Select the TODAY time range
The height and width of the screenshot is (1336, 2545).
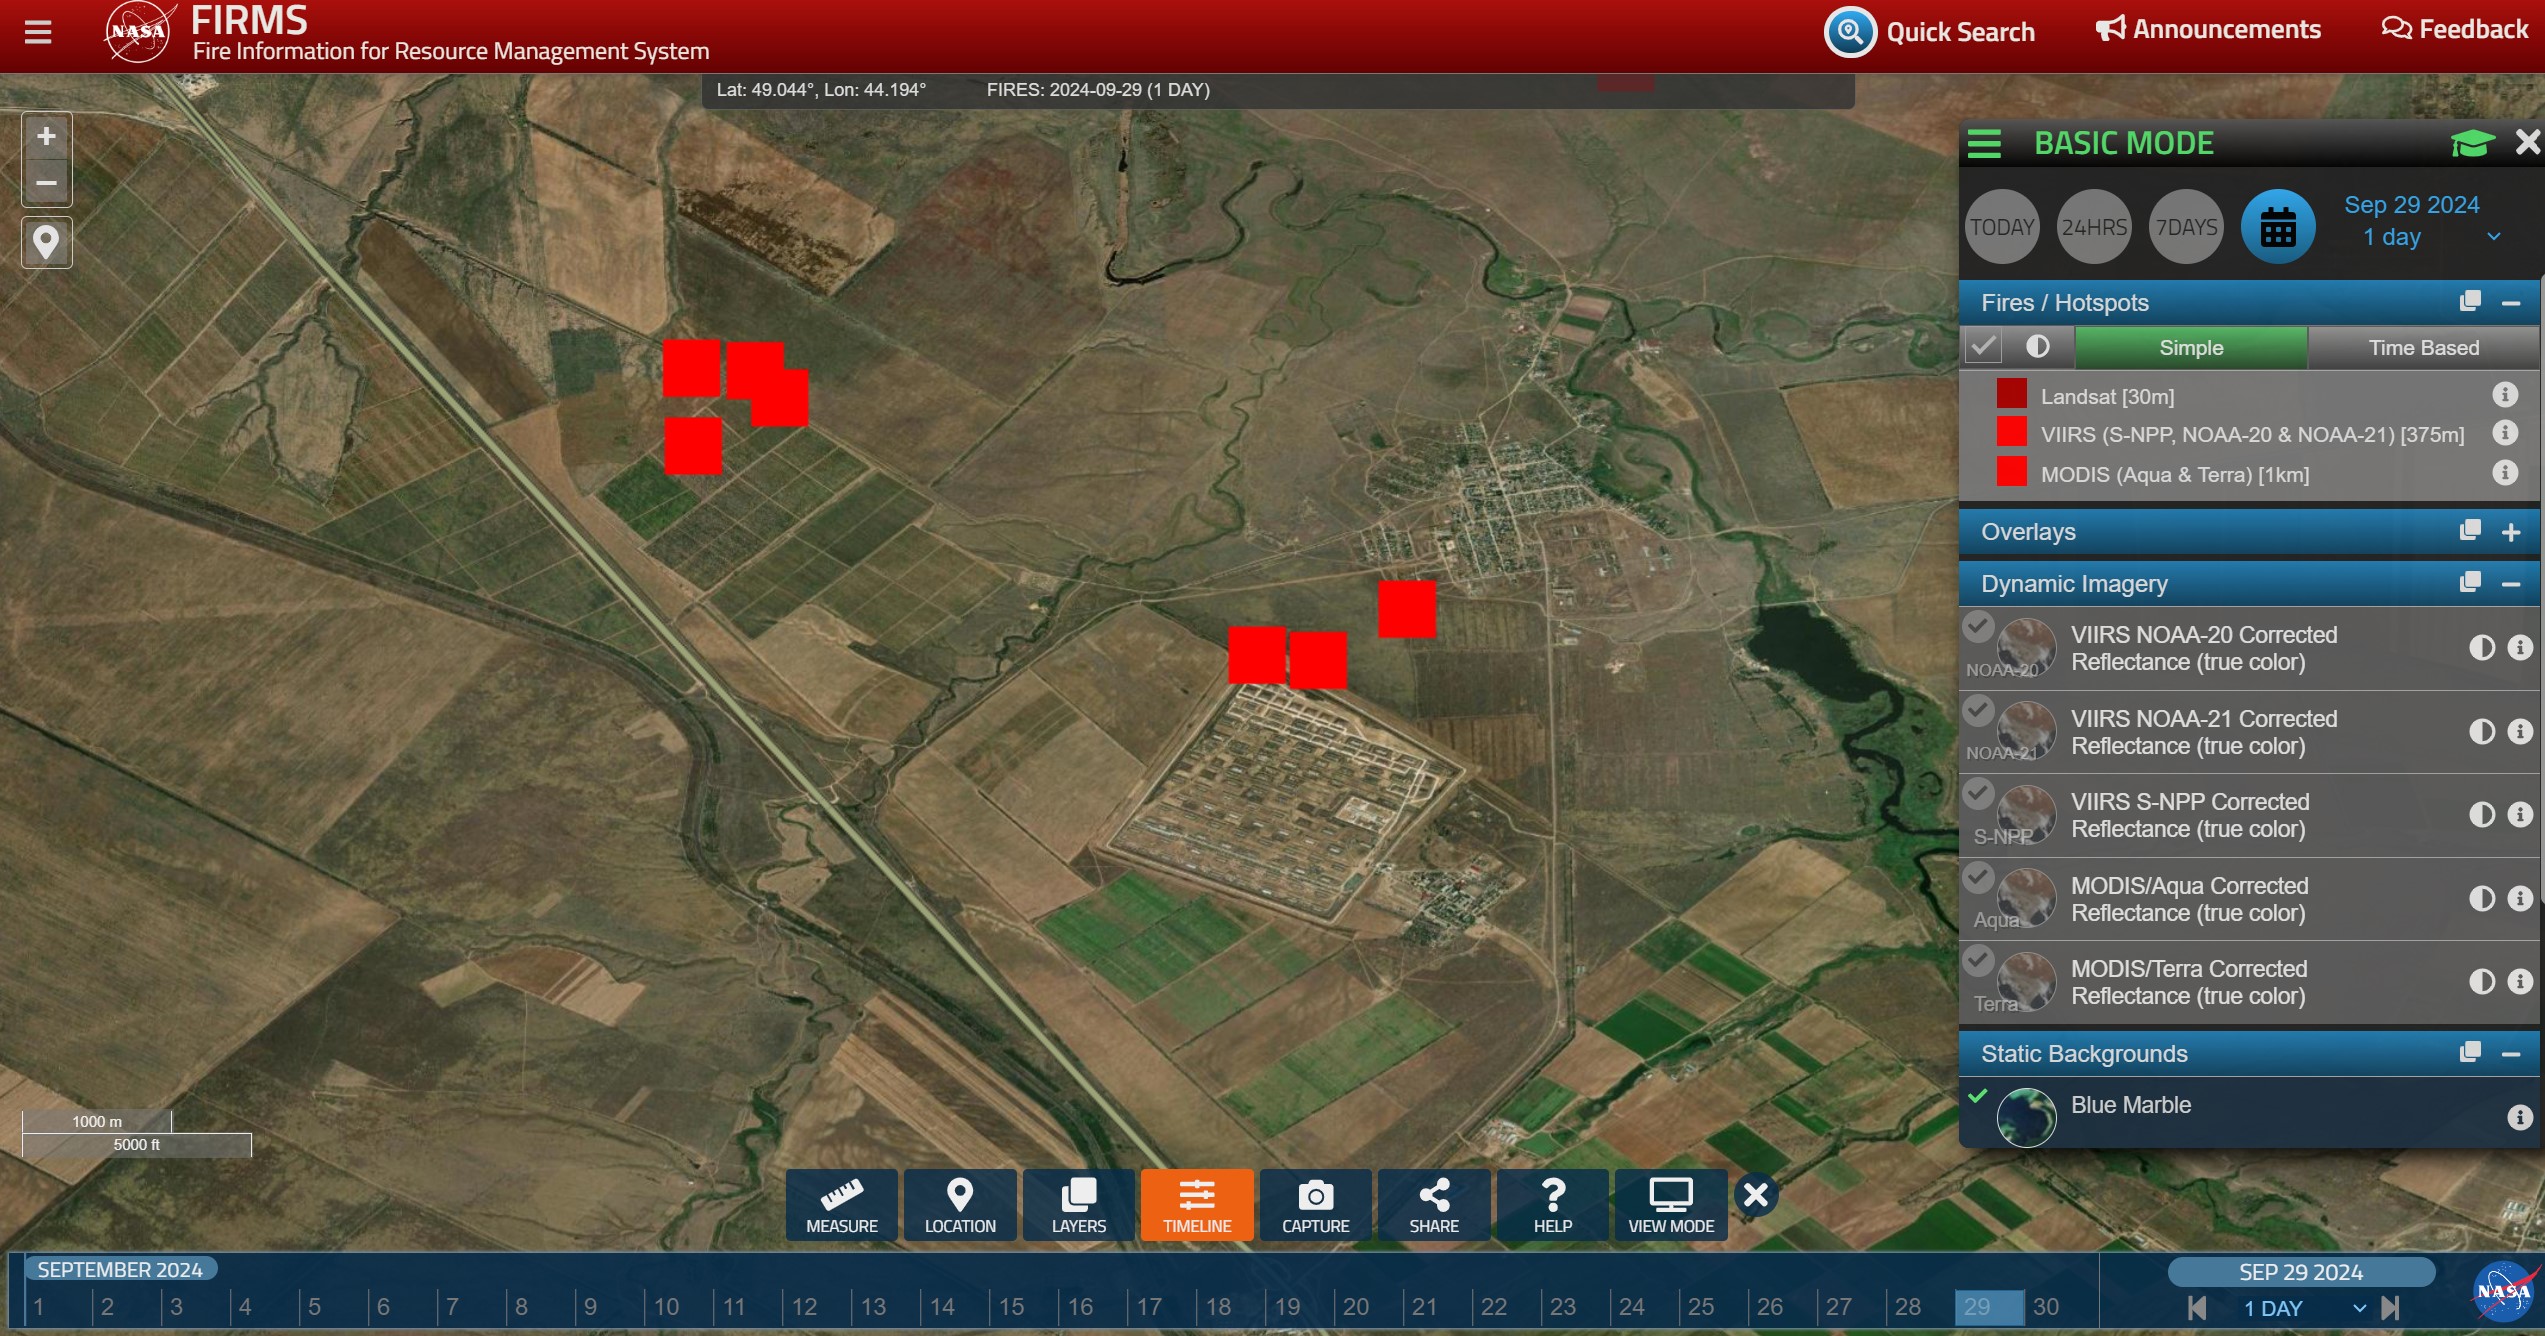(x=2002, y=227)
